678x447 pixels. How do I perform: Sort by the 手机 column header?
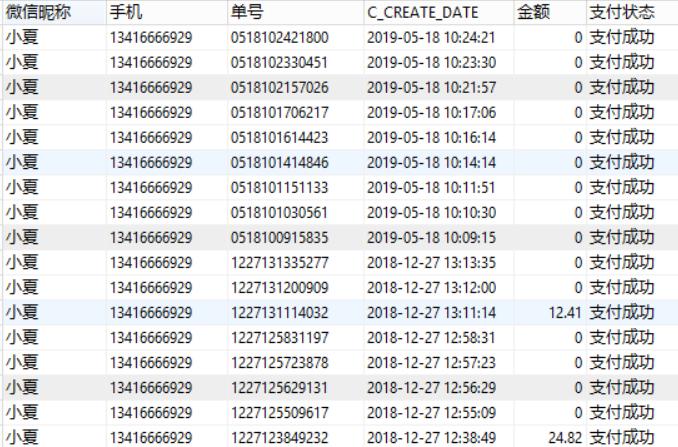[125, 13]
